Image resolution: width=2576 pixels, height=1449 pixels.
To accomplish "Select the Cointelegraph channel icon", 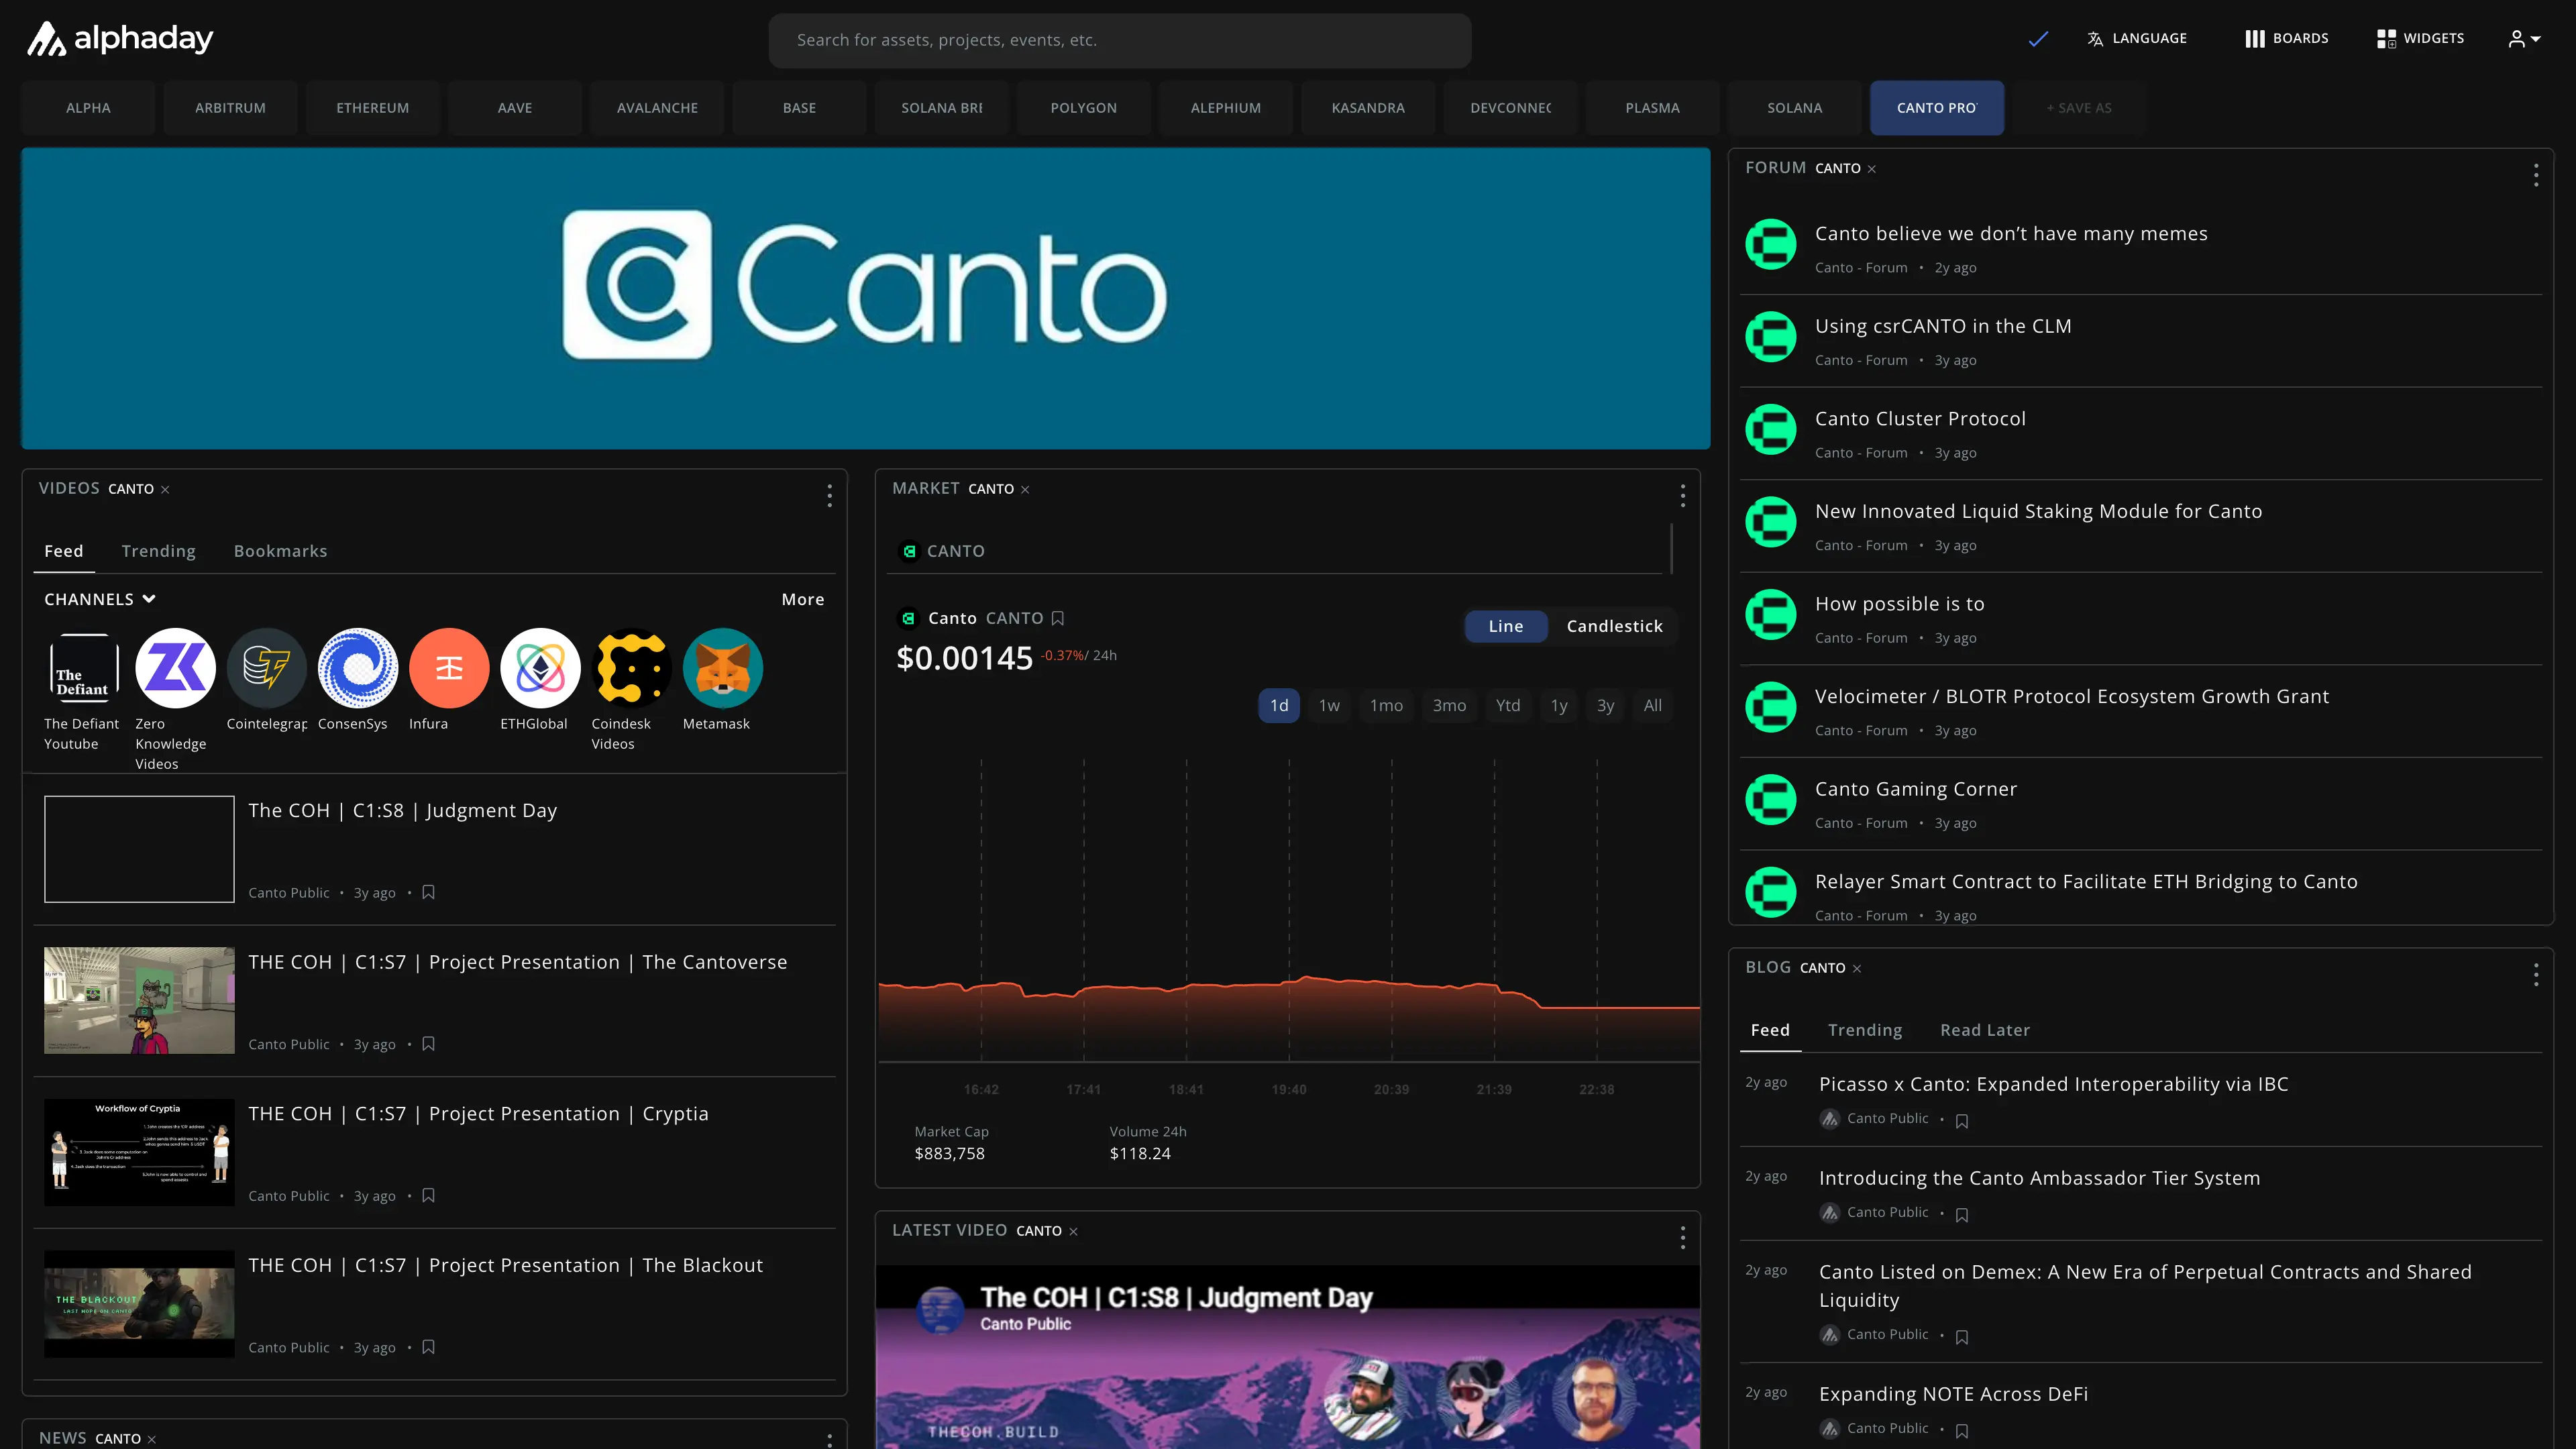I will point(266,668).
